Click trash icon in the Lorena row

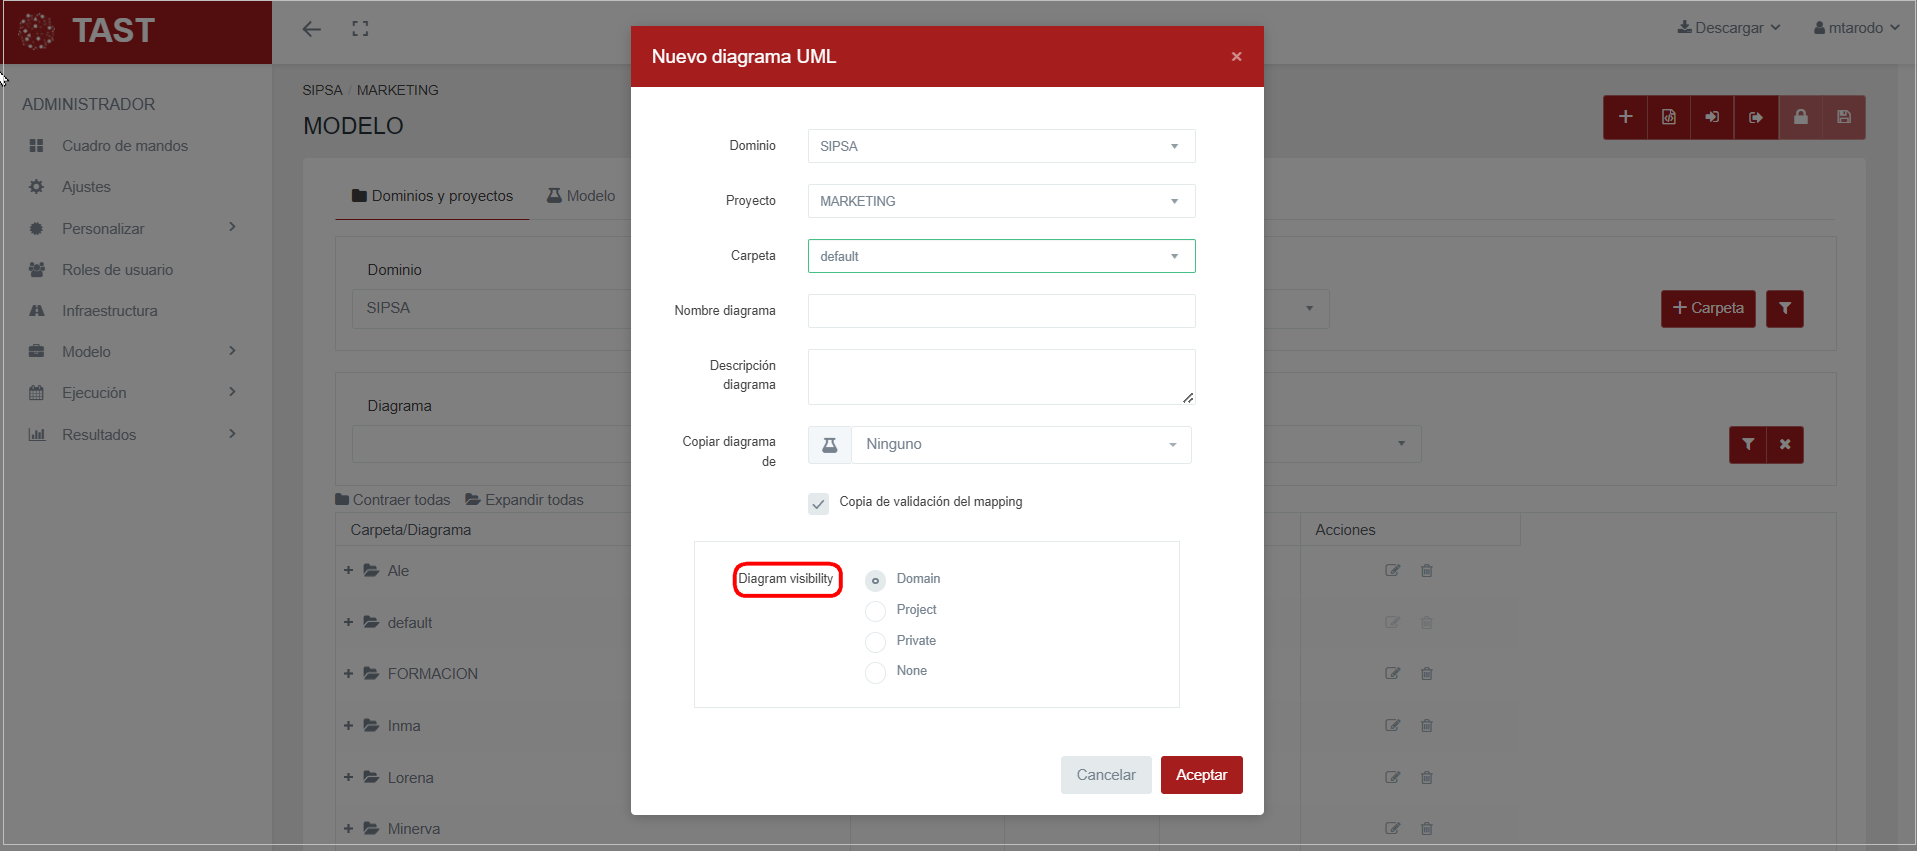point(1427,778)
